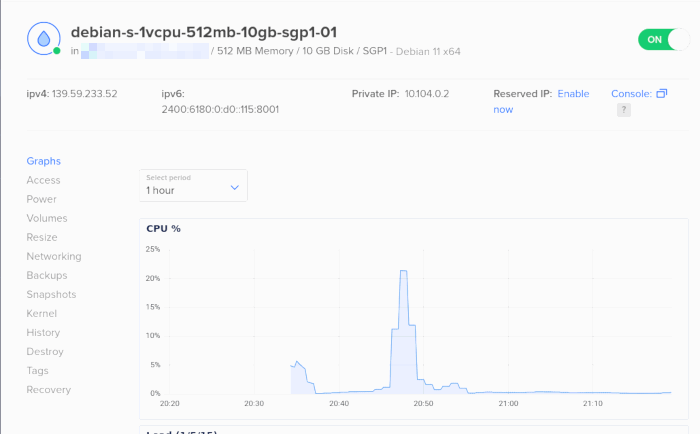Click the period dropdown chevron arrow
700x434 pixels.
click(234, 188)
